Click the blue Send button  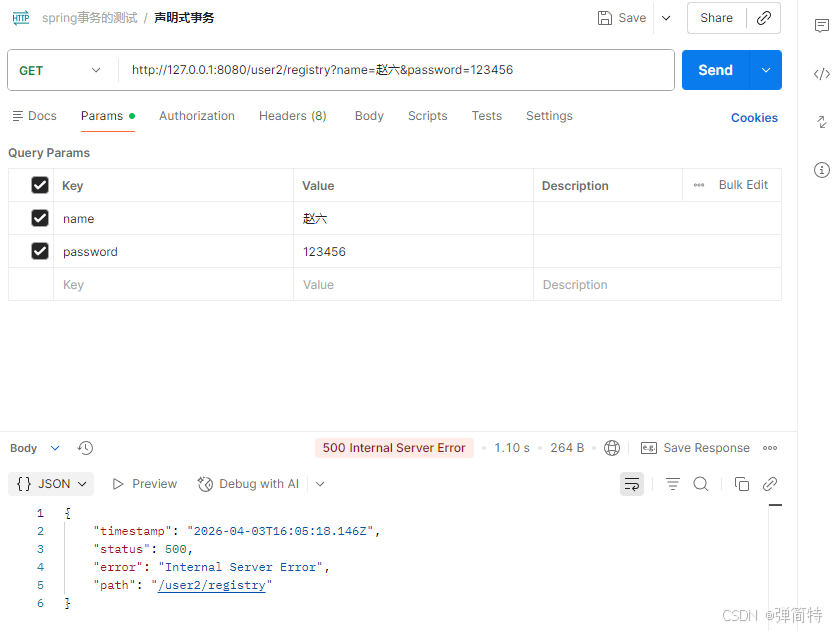(x=715, y=70)
